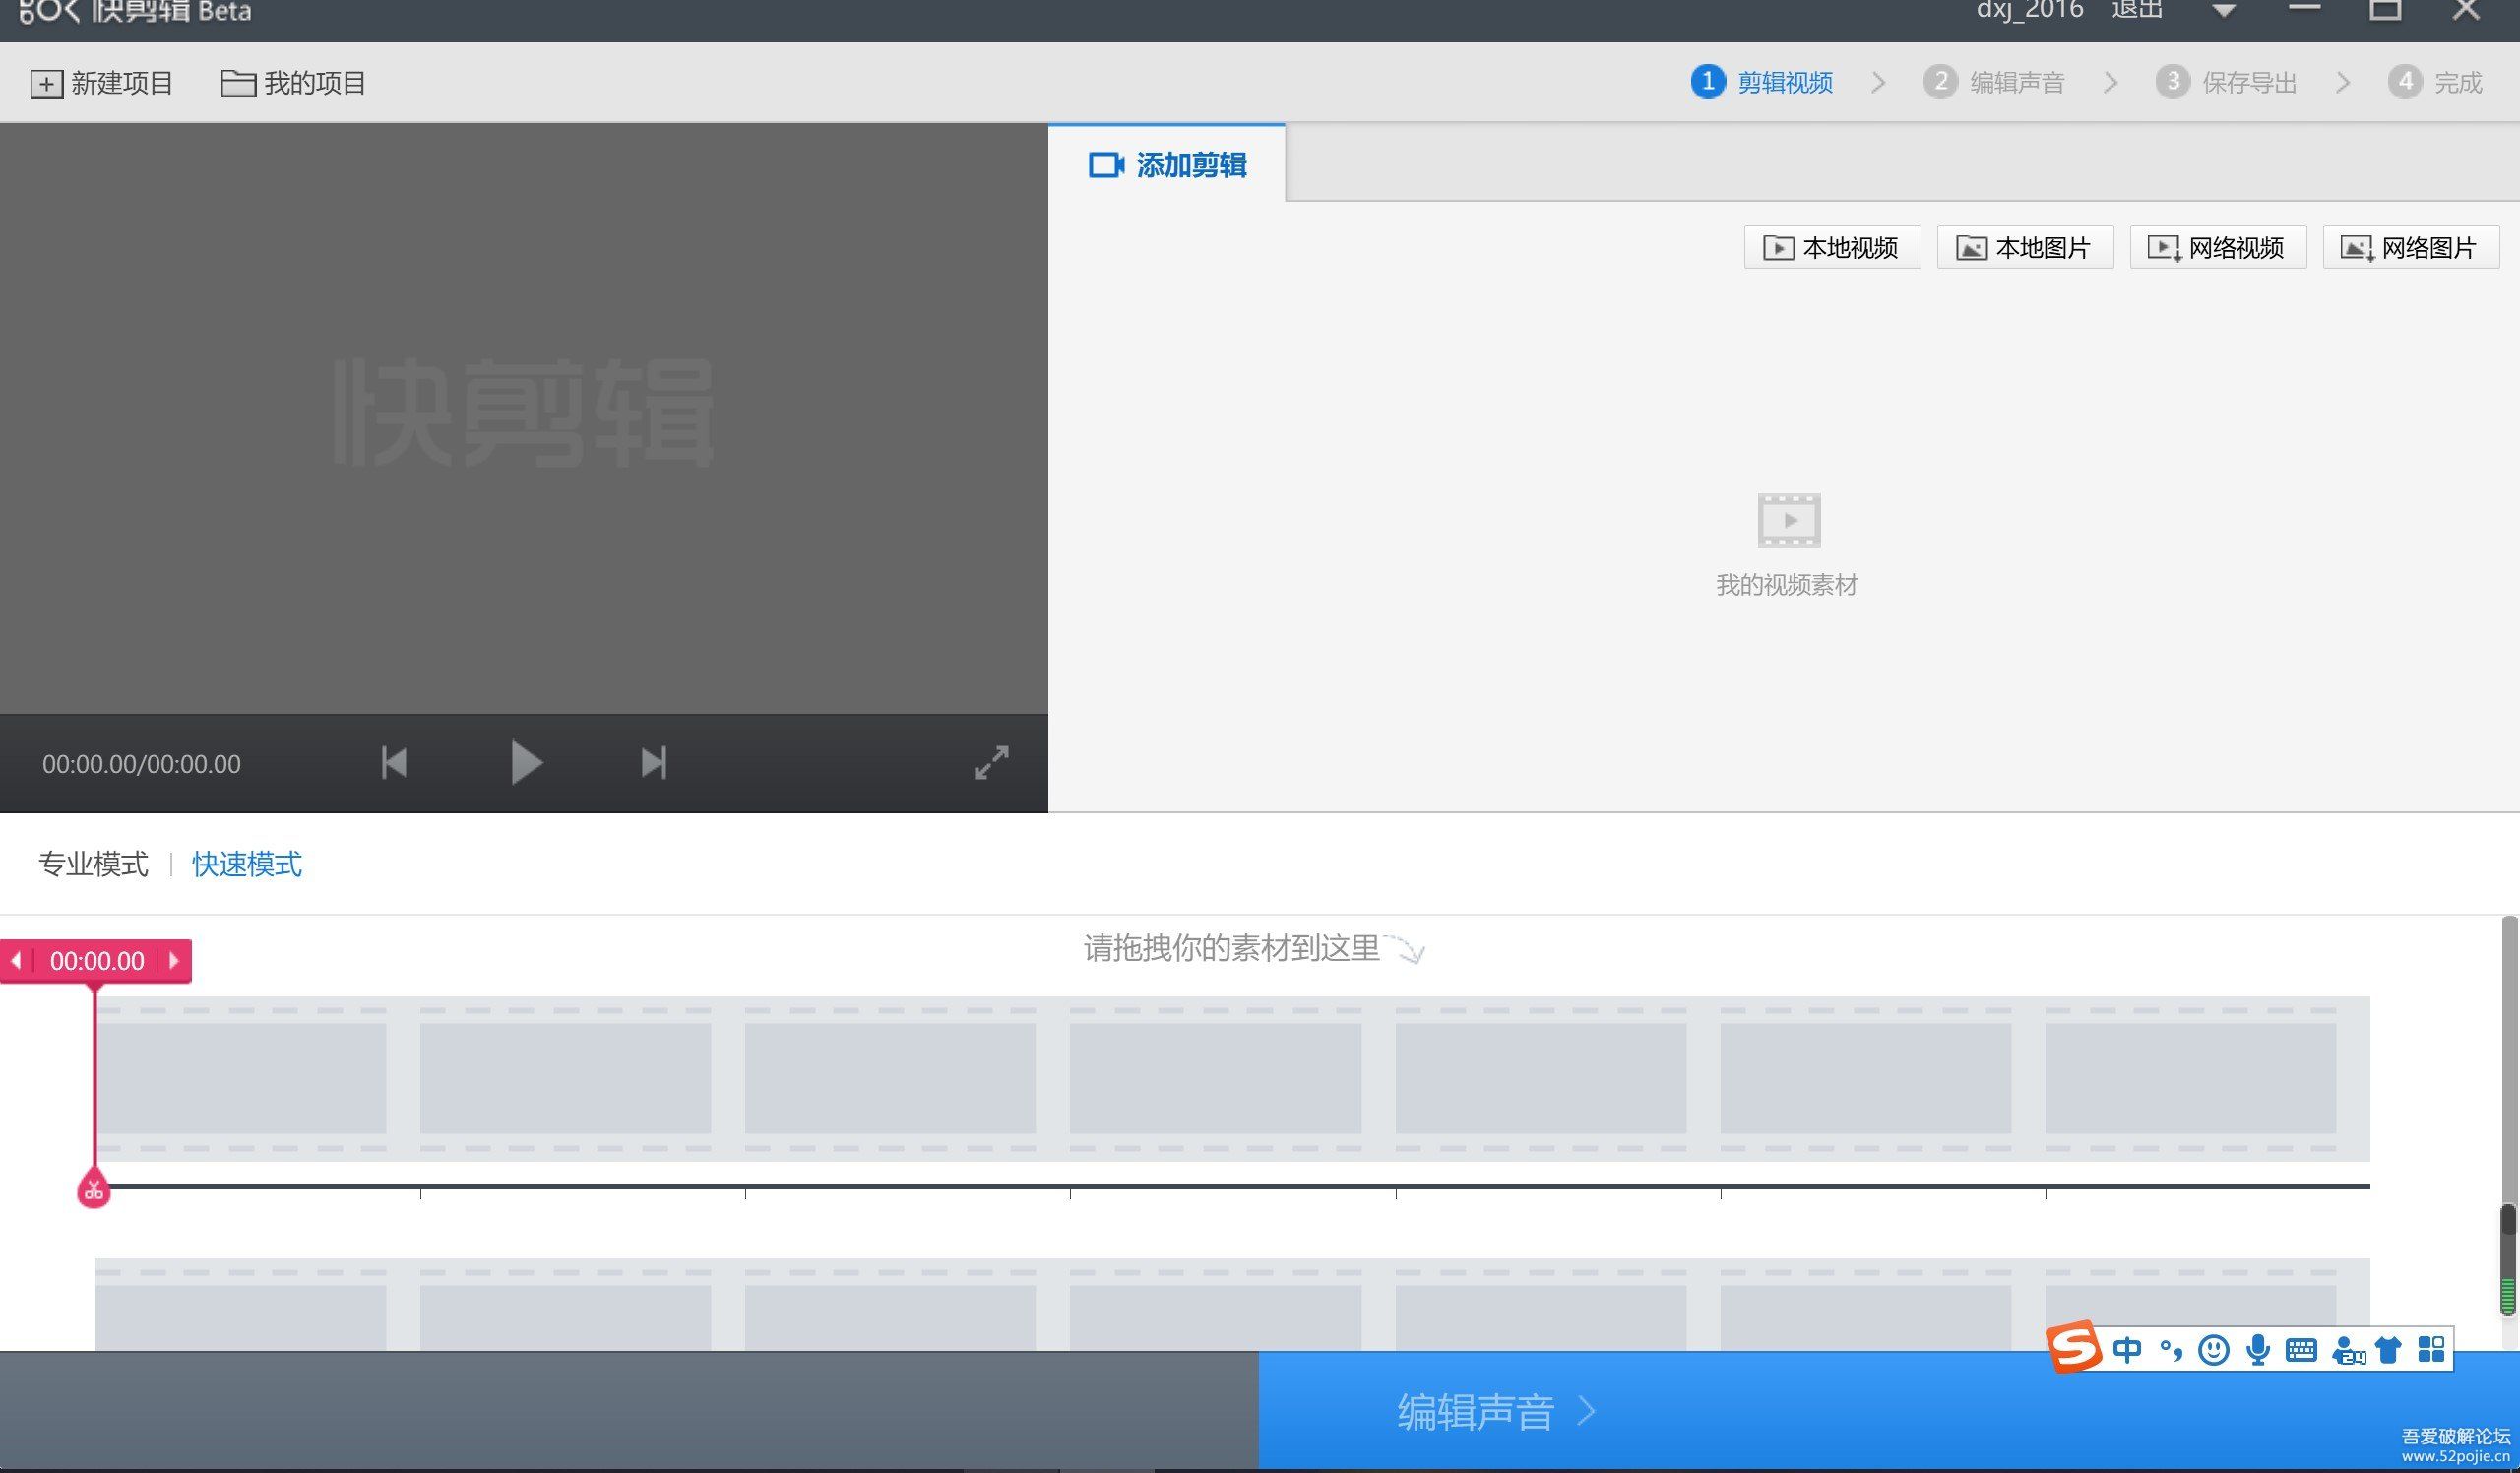Add a local image via 本地图片

pos(2025,247)
